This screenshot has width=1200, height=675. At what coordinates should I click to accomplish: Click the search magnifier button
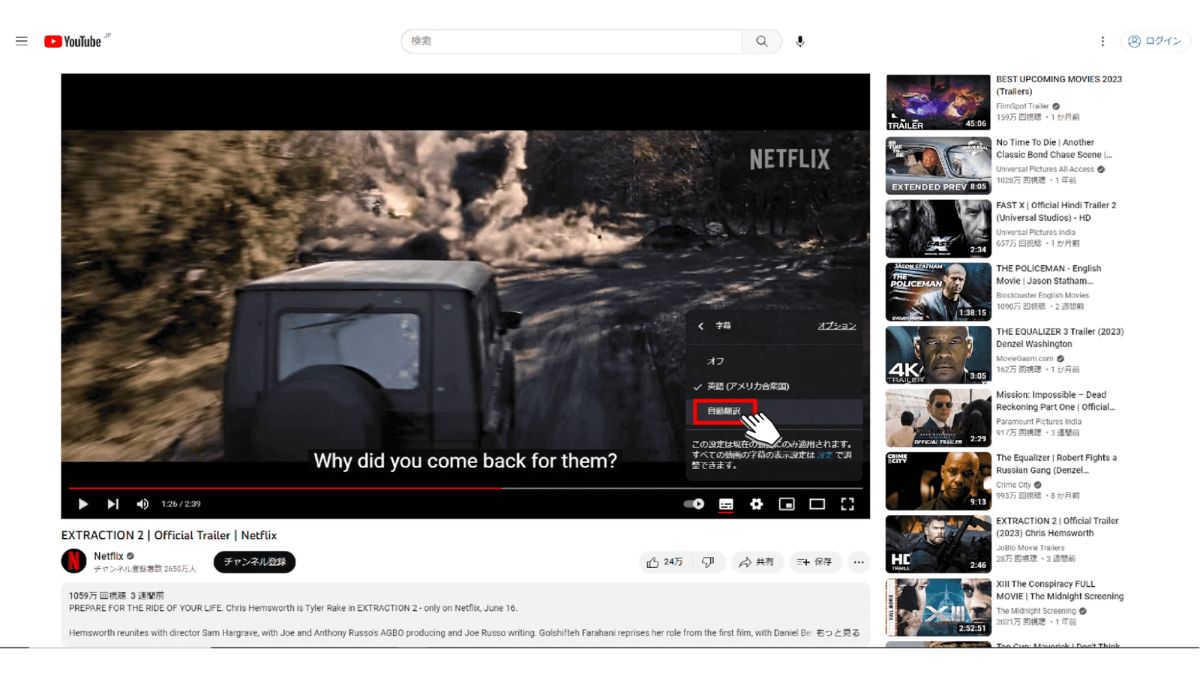[x=762, y=41]
